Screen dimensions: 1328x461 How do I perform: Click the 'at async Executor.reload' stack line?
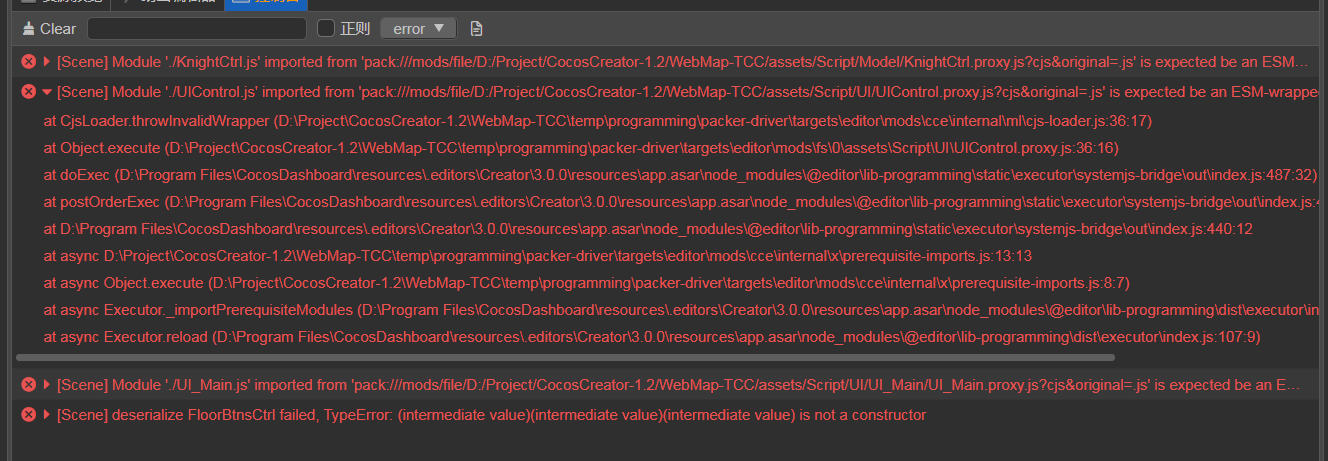coord(652,337)
